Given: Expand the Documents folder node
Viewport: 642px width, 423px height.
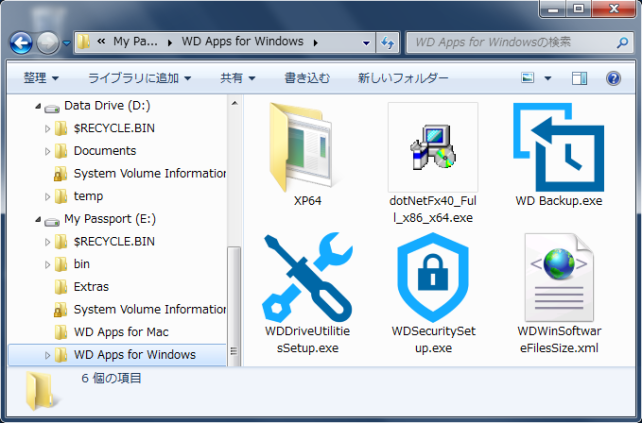Looking at the screenshot, I should point(47,152).
